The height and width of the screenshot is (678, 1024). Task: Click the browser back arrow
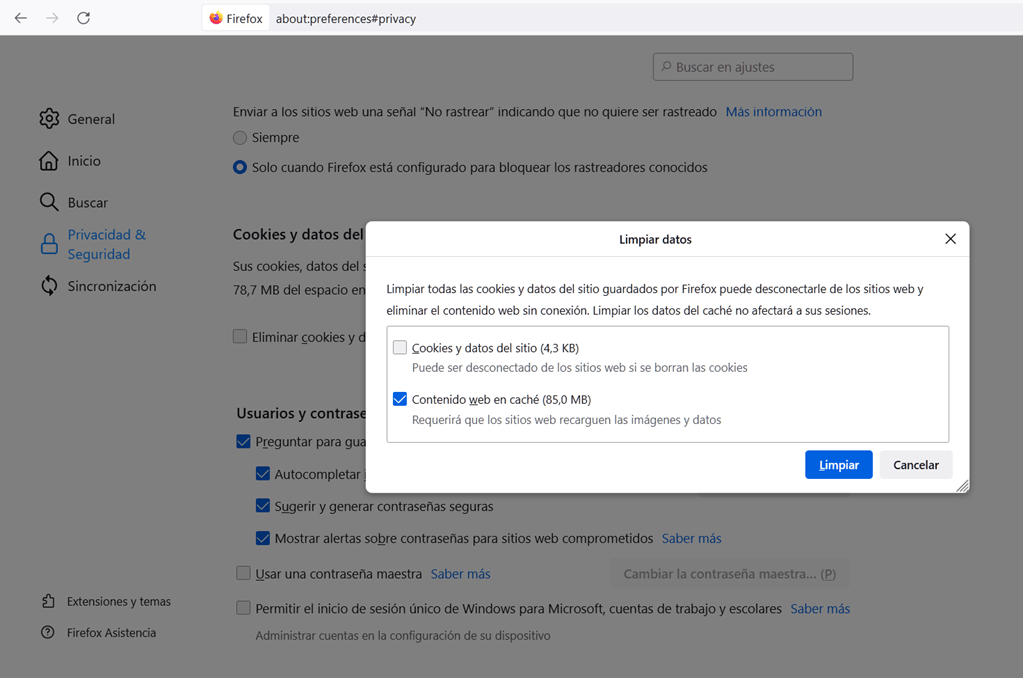tap(21, 18)
